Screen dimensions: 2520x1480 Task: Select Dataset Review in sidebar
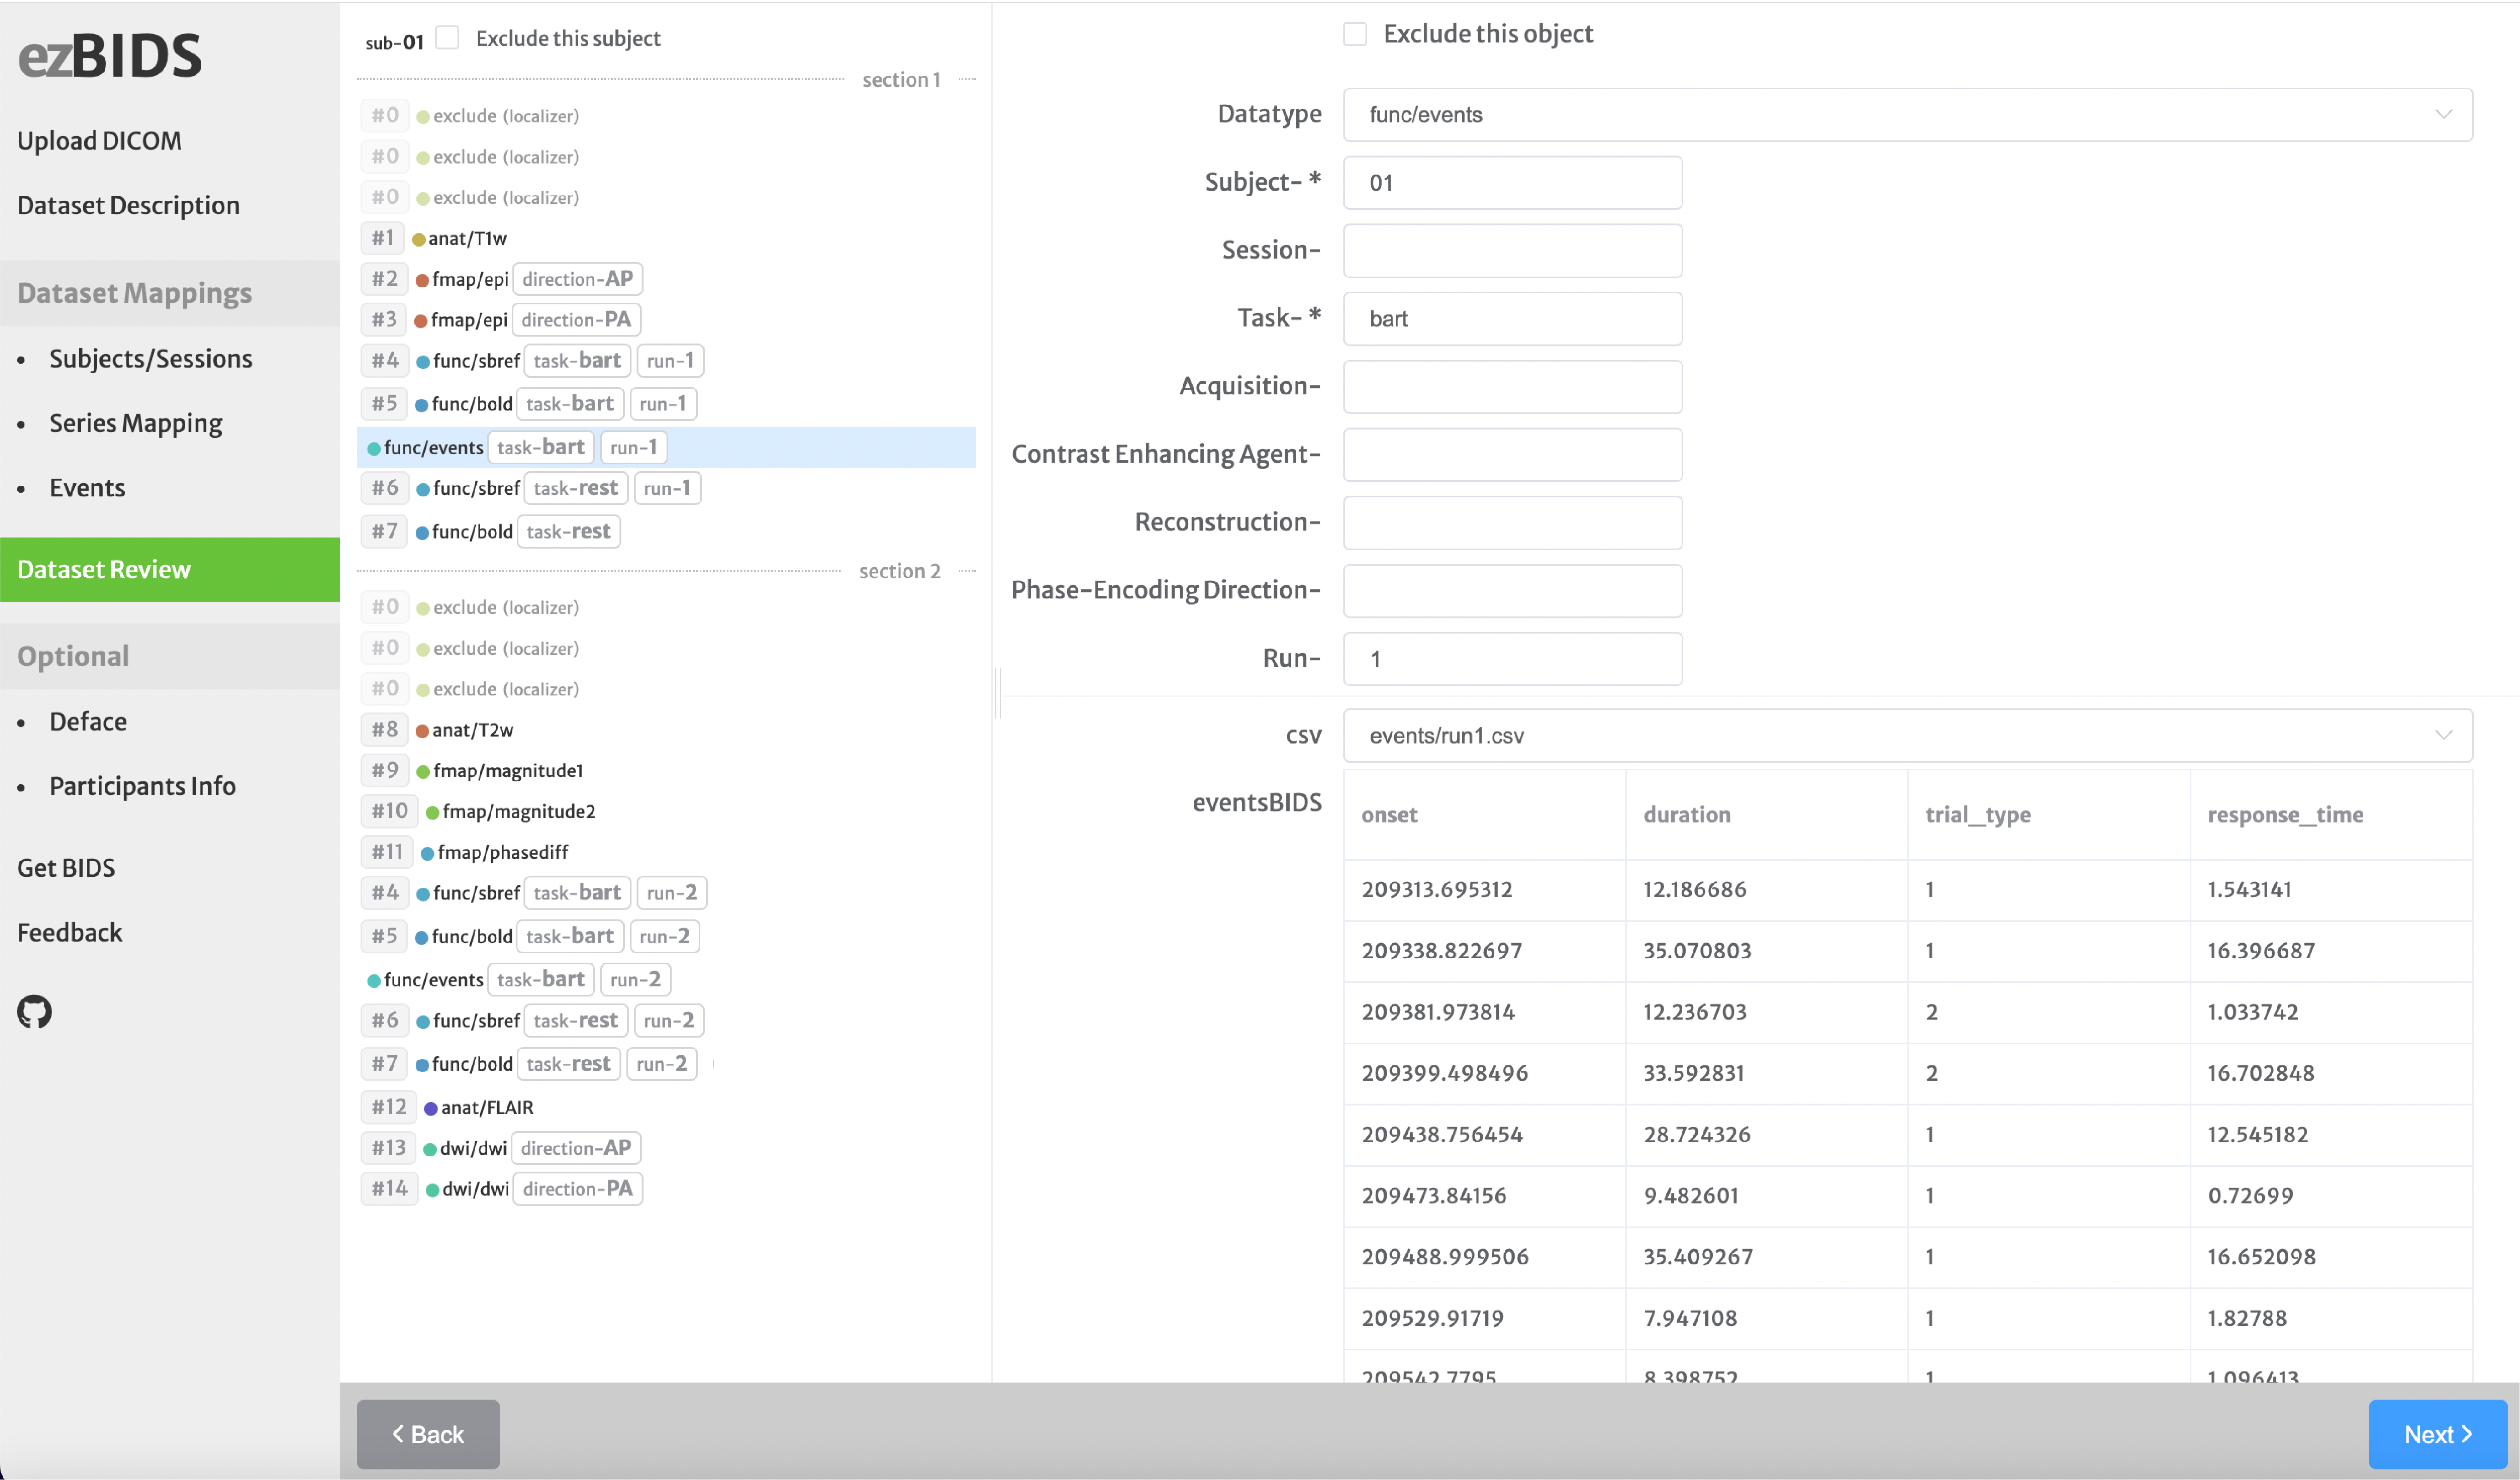click(170, 569)
